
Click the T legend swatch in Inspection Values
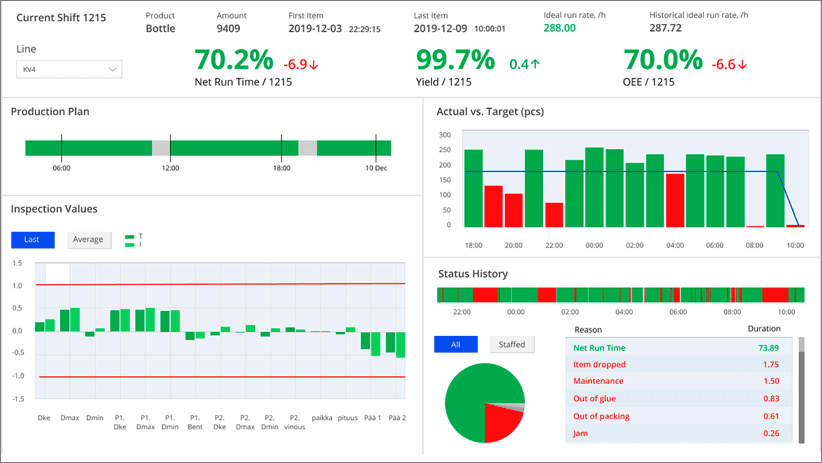[130, 237]
